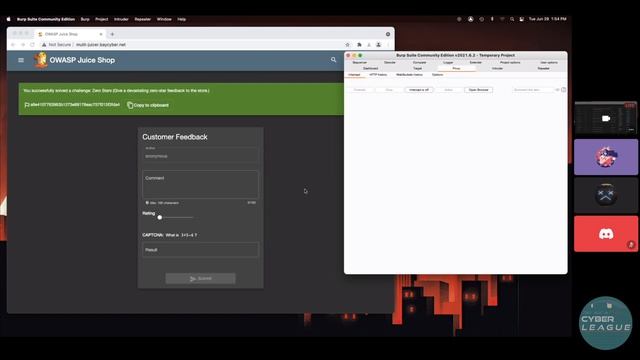This screenshot has height=360, width=640.
Task: Select the screen-share video thumbnail
Action: coord(606,118)
